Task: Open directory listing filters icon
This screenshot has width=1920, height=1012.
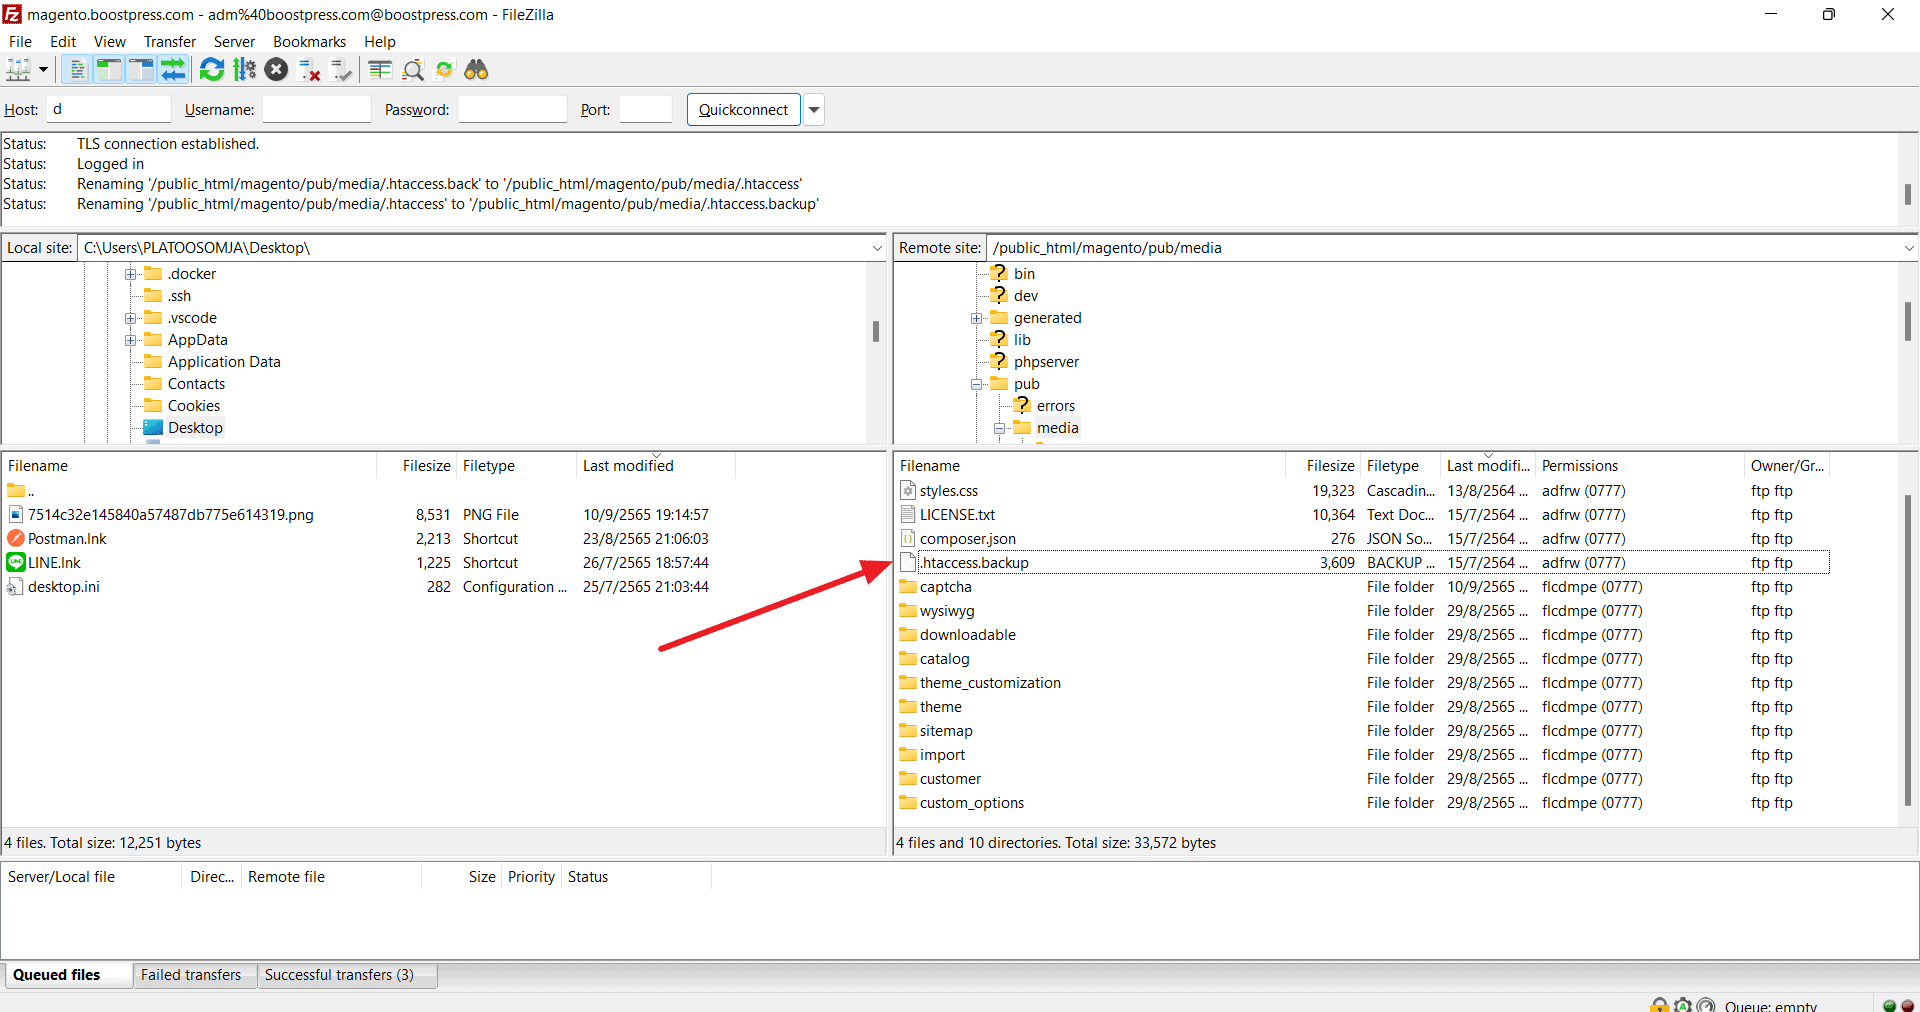Action: coord(380,70)
